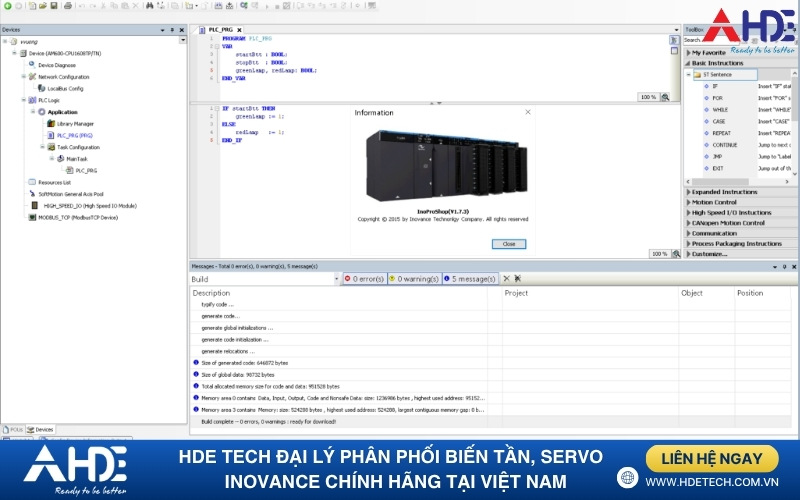Switch declaration editor to textual view

coord(674,40)
